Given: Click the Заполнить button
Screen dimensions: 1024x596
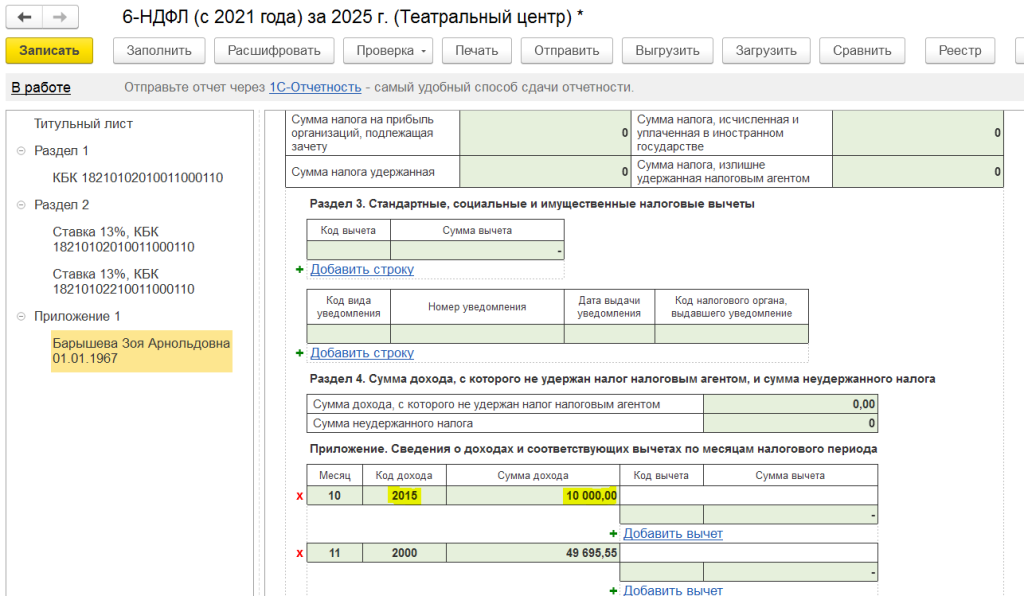Looking at the screenshot, I should [x=159, y=51].
